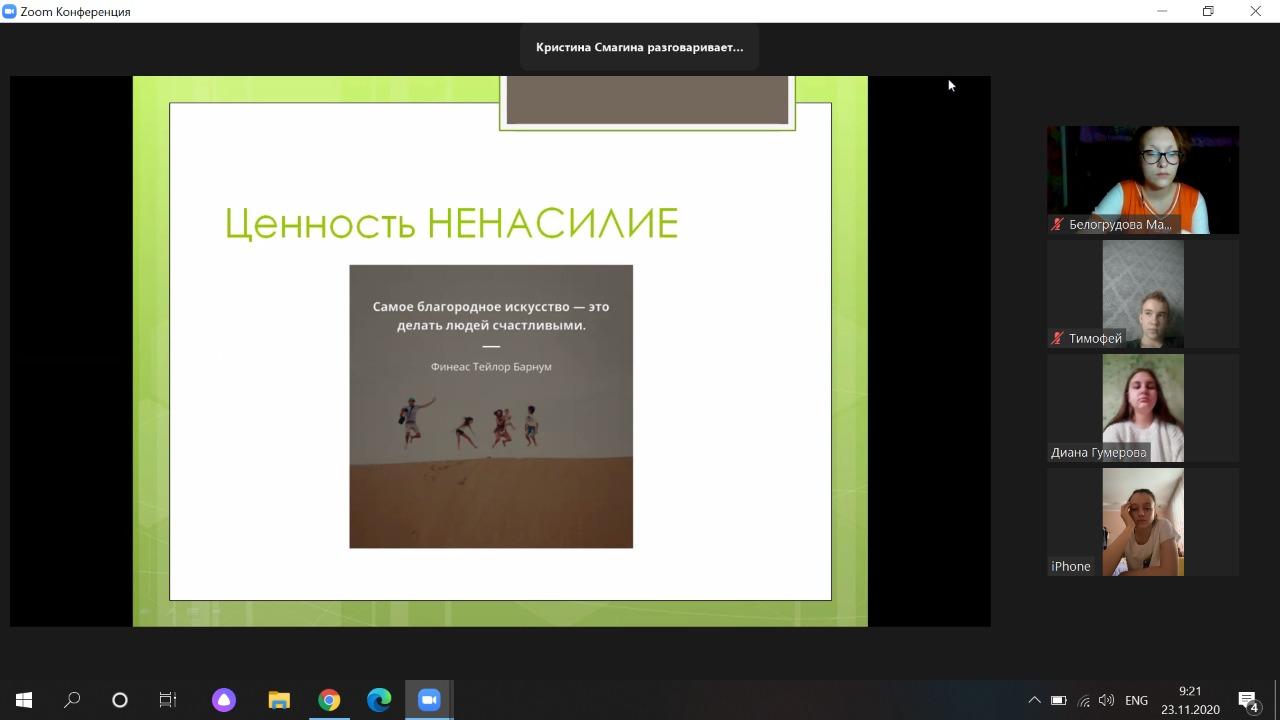Select the iPhone participant video thumbnail
Screen dimensions: 1280x720
[x=1142, y=521]
